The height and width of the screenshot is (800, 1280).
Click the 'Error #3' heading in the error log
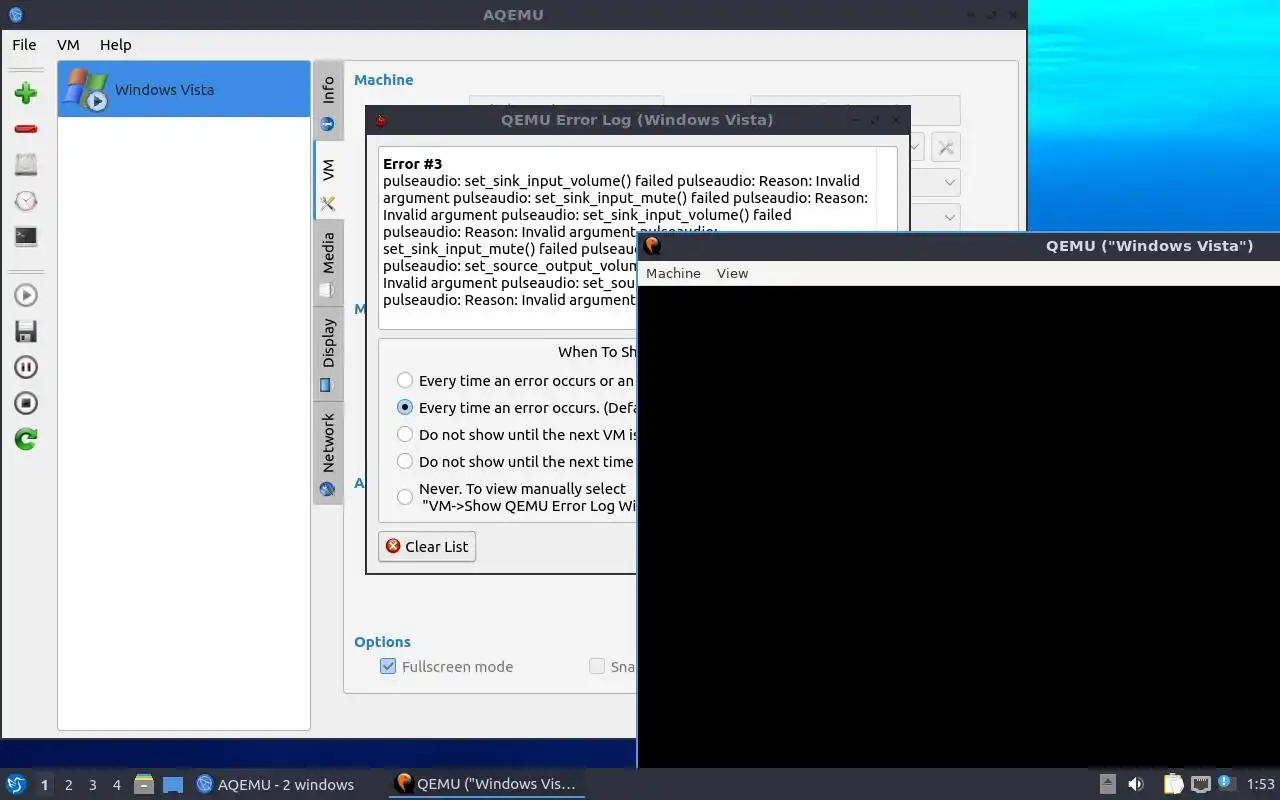(x=412, y=164)
